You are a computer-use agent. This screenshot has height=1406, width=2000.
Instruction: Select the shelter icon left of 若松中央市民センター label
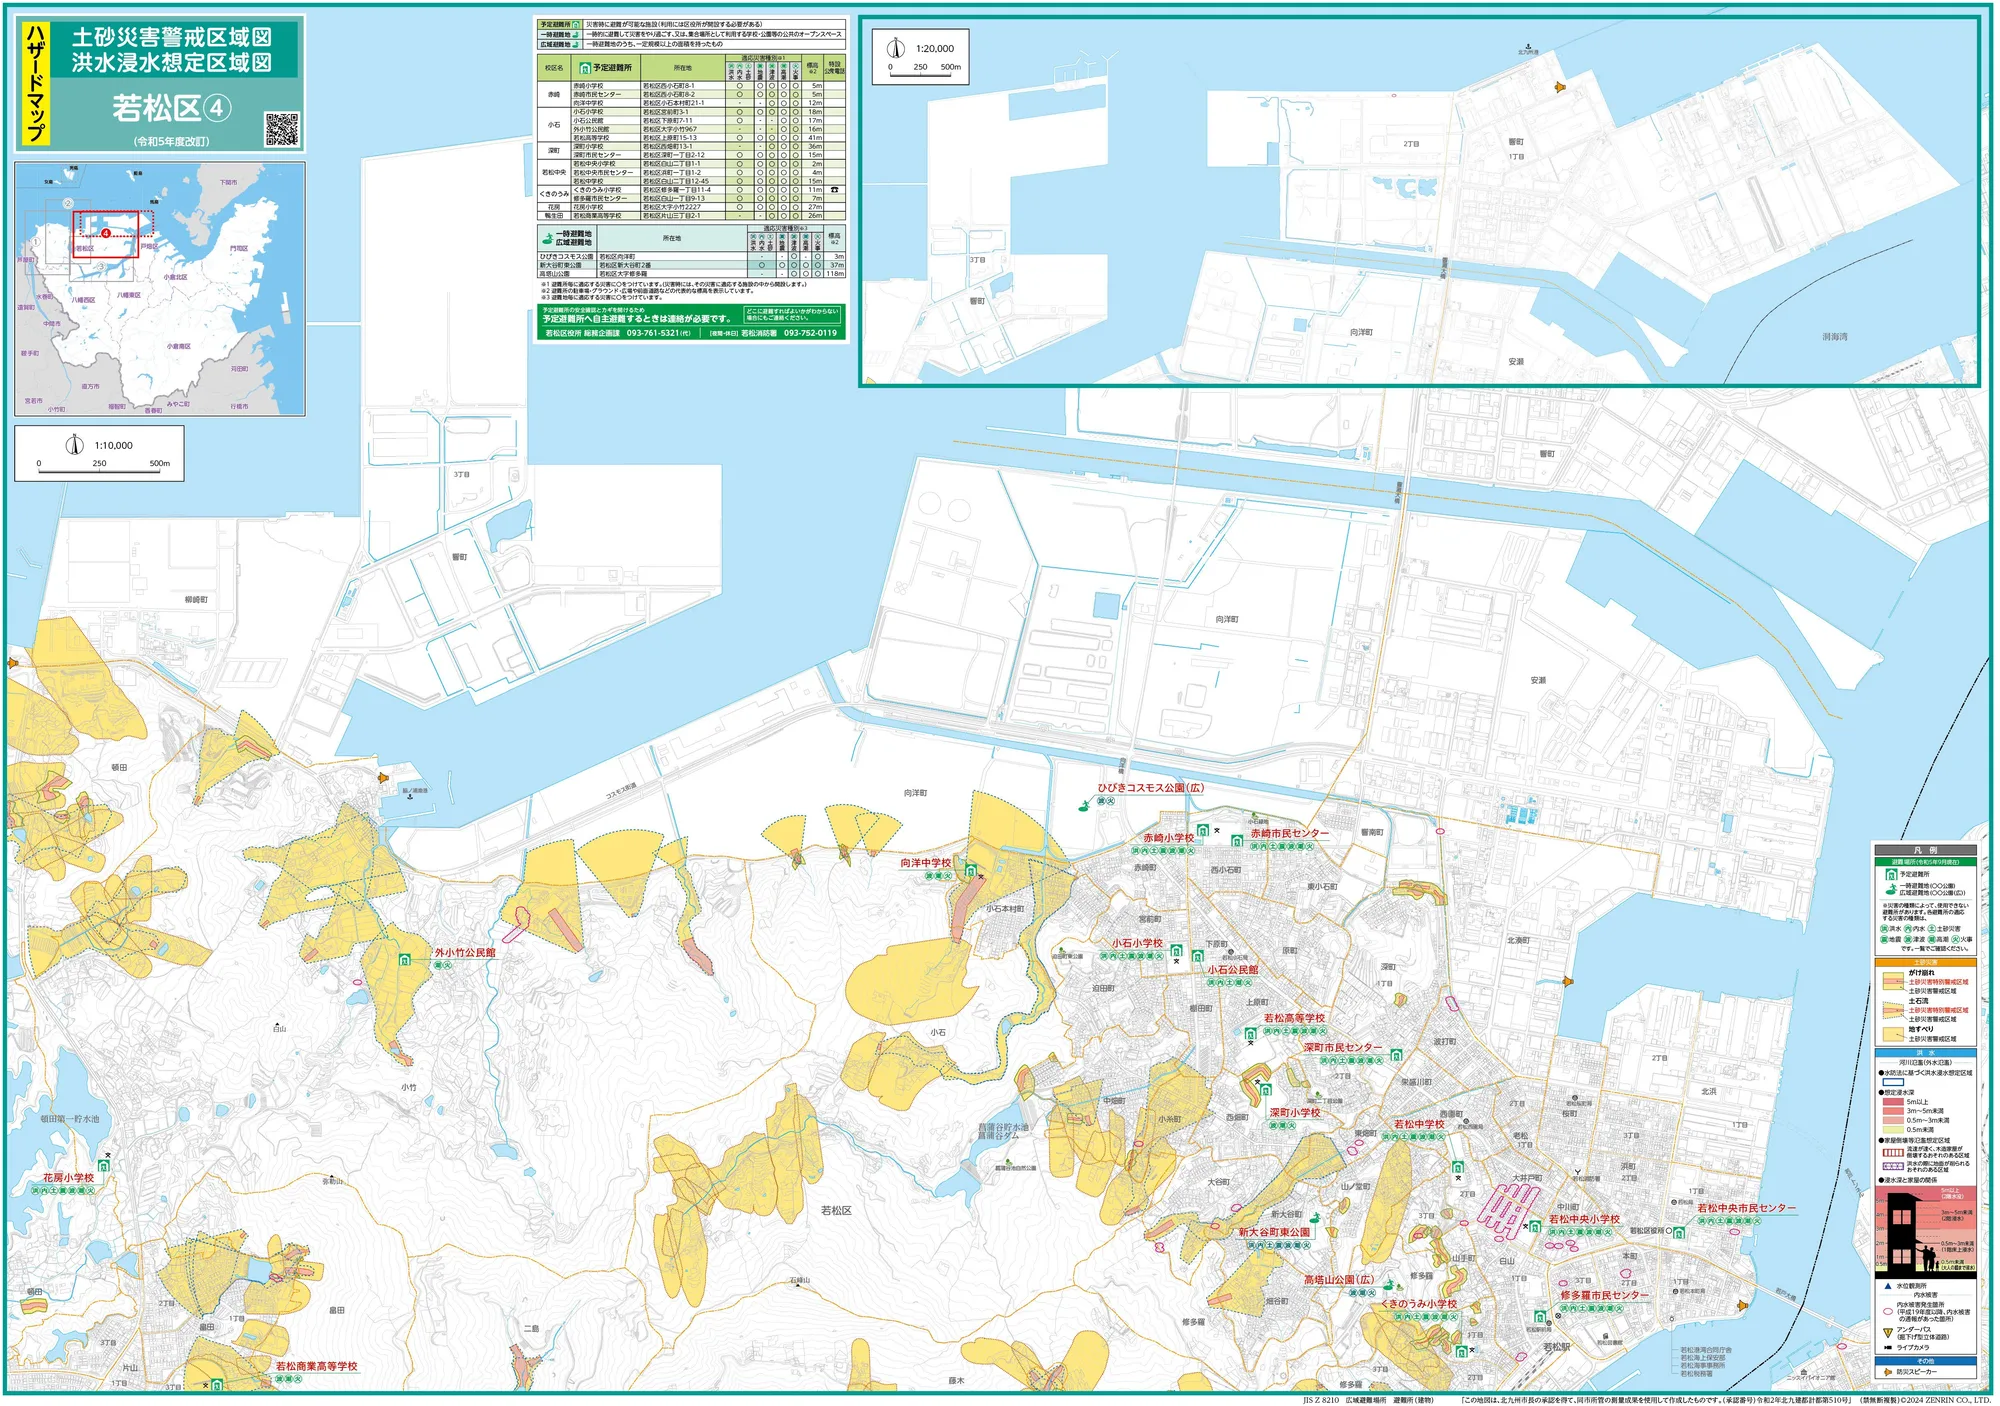click(1680, 1232)
